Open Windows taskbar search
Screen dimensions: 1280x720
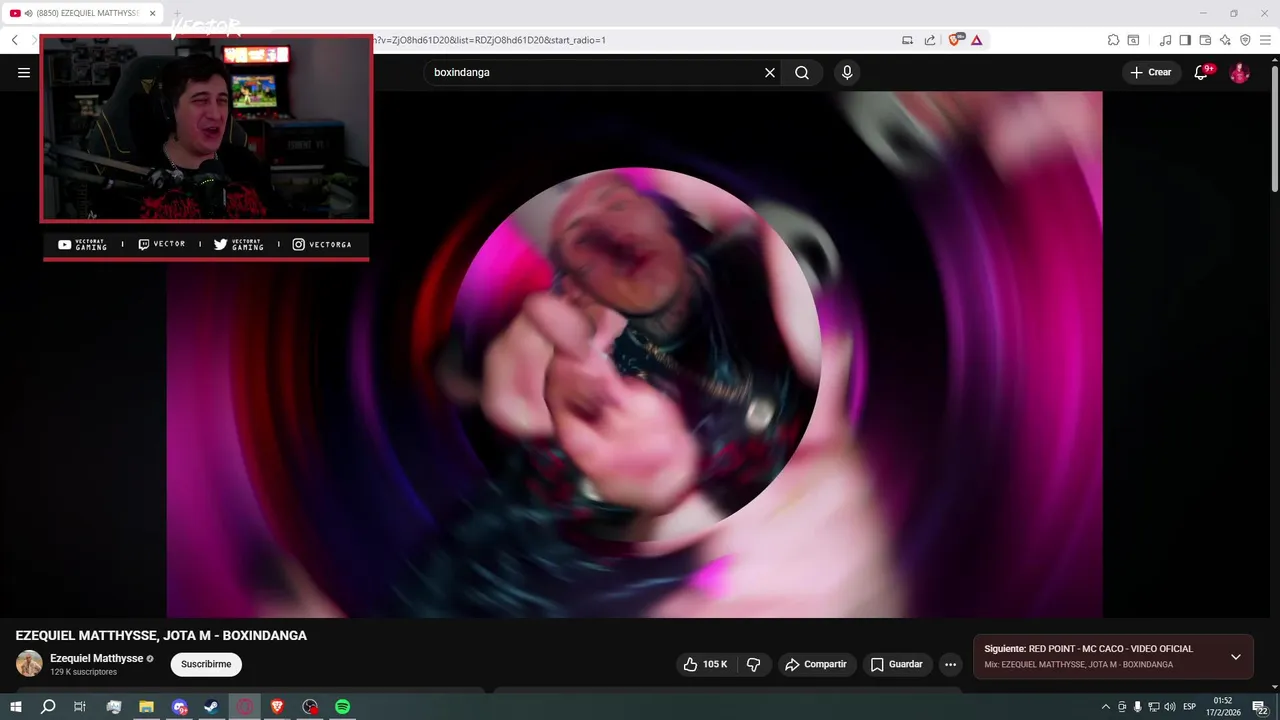coord(48,707)
